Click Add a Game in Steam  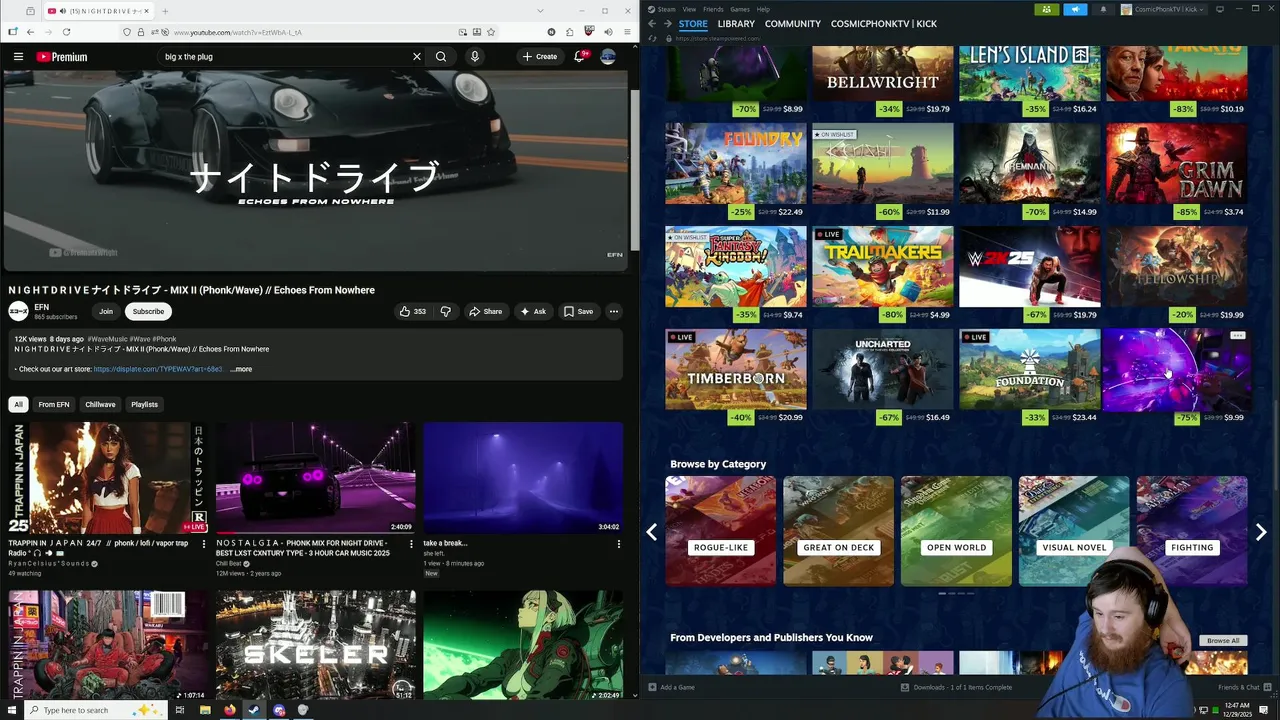pyautogui.click(x=671, y=687)
